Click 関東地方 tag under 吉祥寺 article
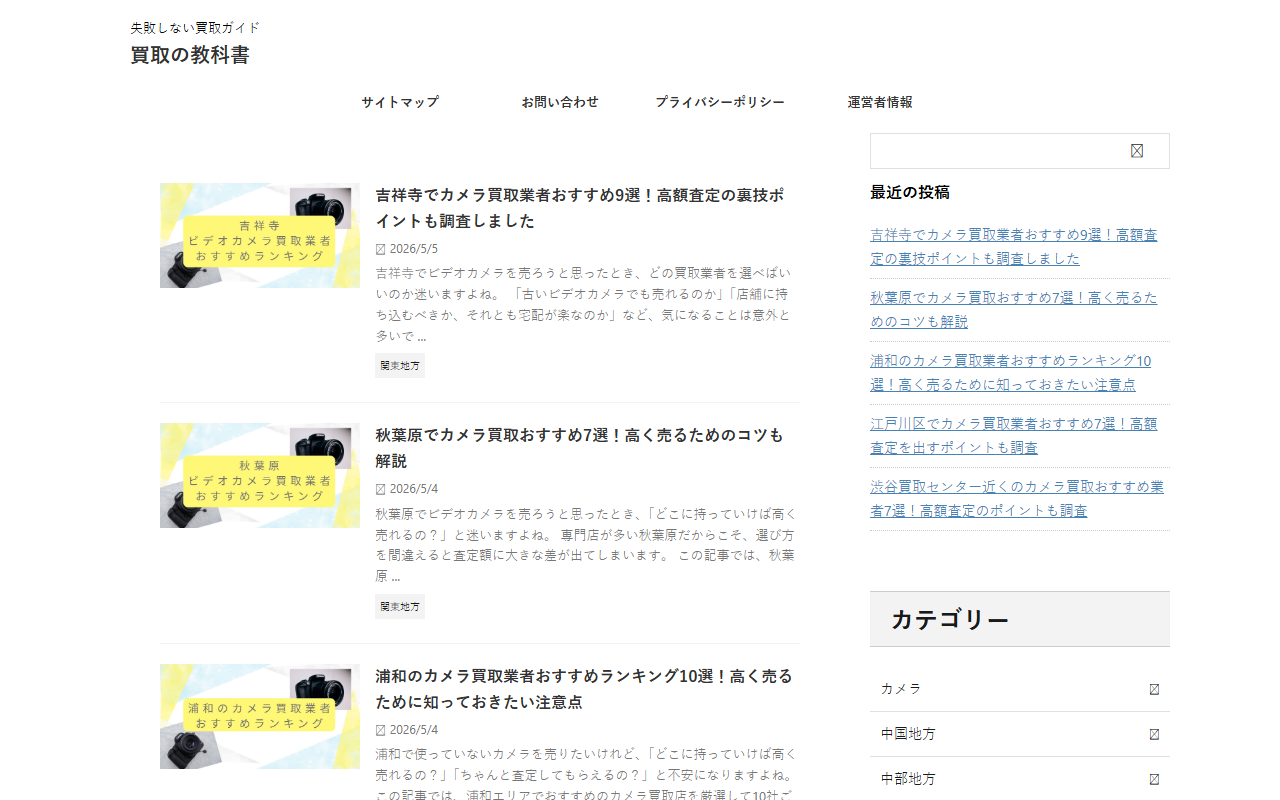 [400, 365]
